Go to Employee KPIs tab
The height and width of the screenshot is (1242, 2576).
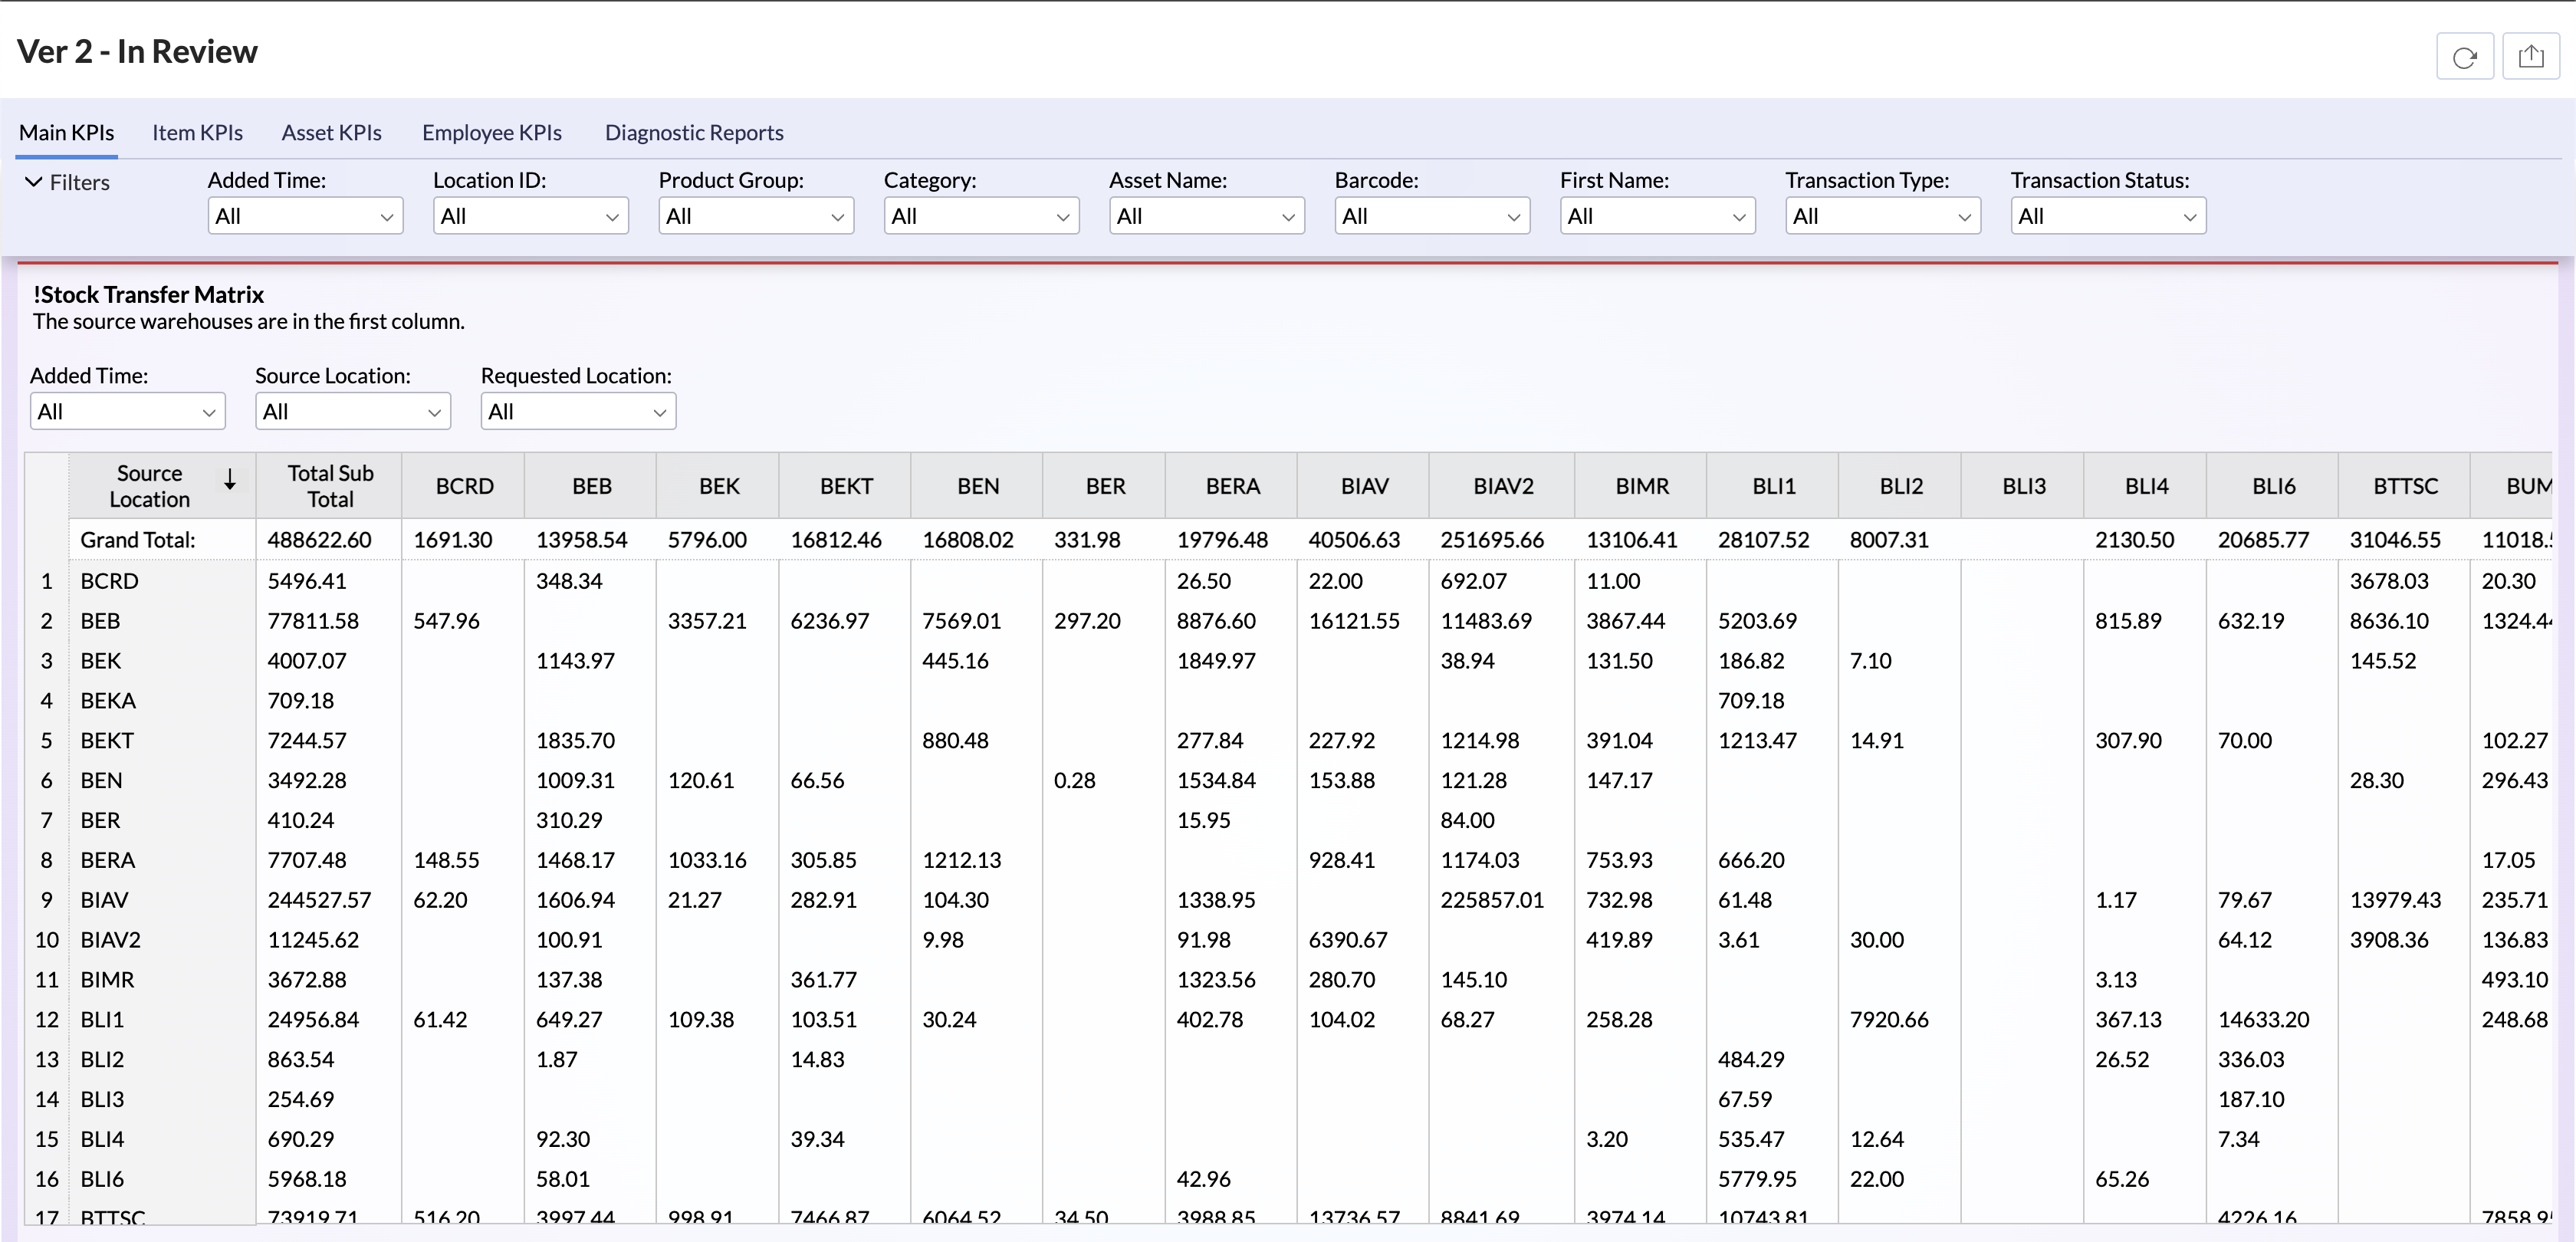(491, 133)
